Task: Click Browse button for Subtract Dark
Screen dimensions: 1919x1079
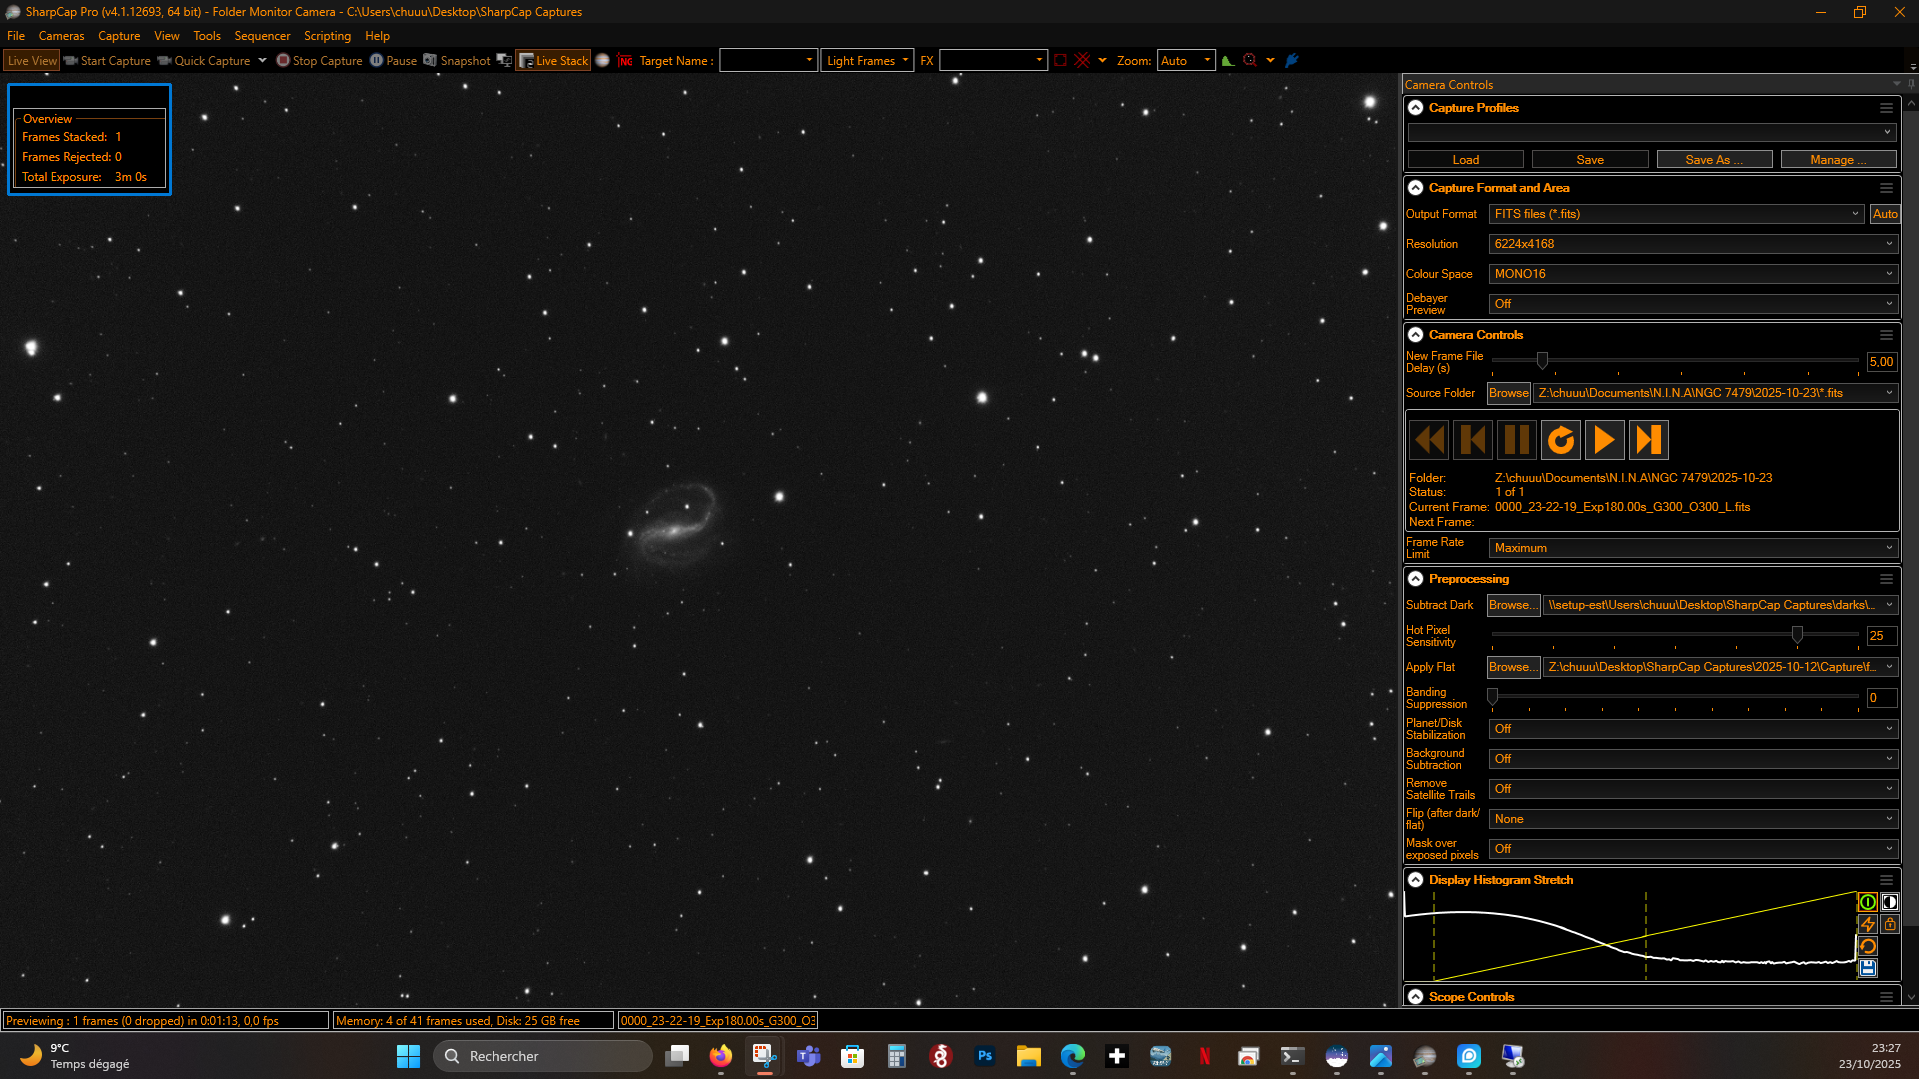Action: click(x=1513, y=605)
